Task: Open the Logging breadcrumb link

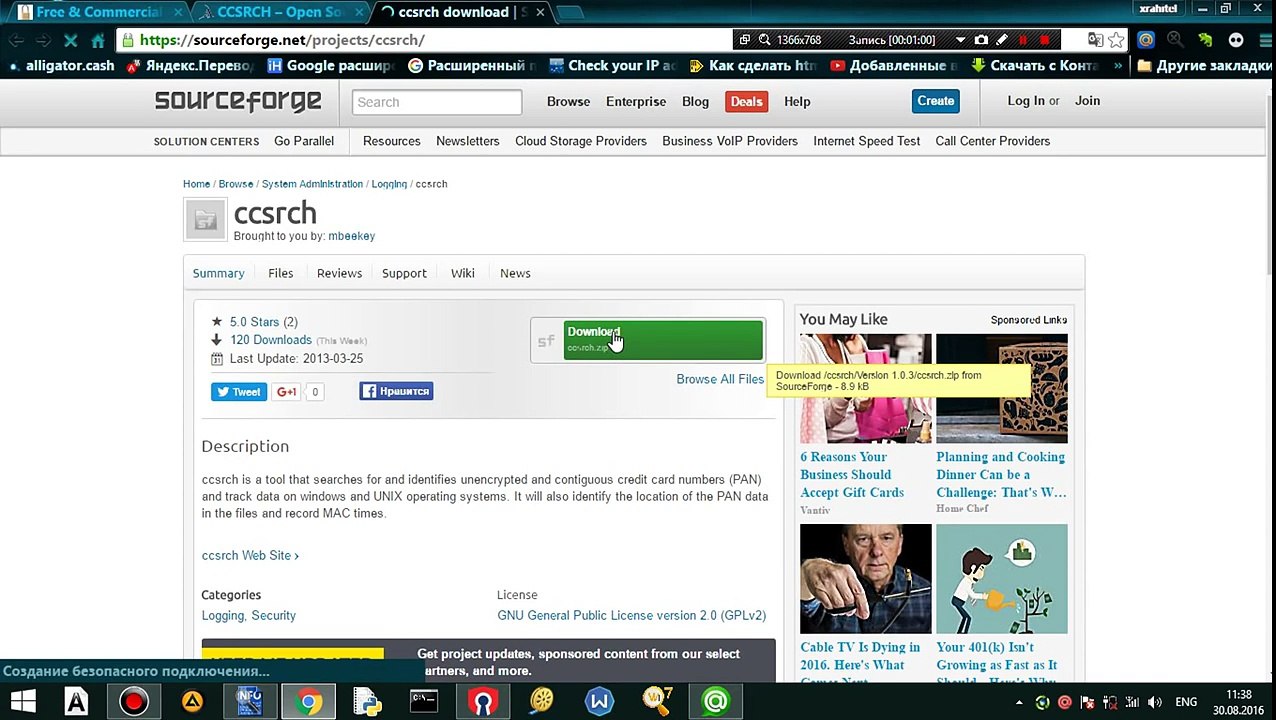Action: pyautogui.click(x=389, y=184)
